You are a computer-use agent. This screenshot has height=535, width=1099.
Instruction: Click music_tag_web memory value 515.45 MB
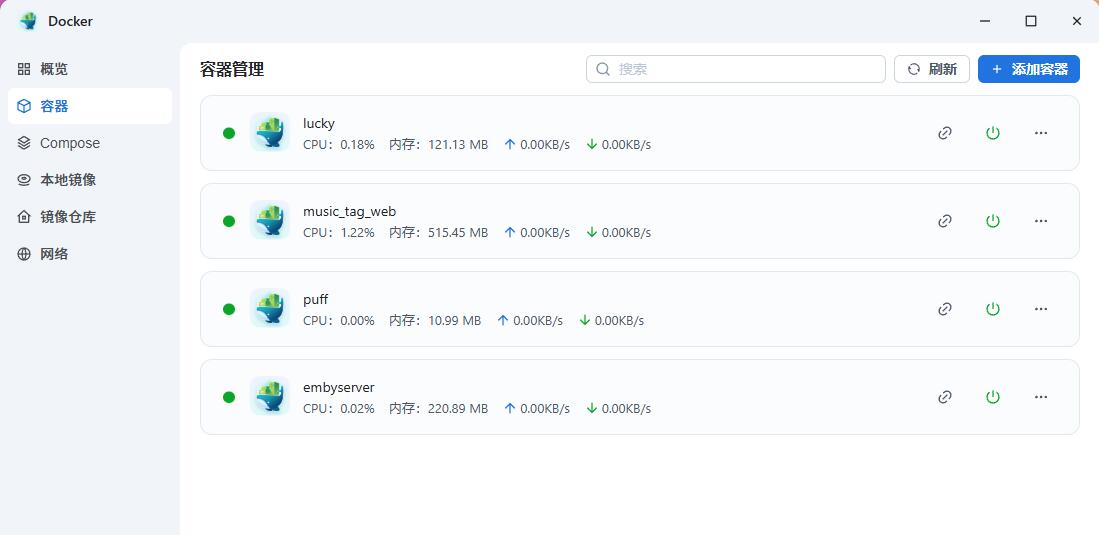(x=458, y=232)
